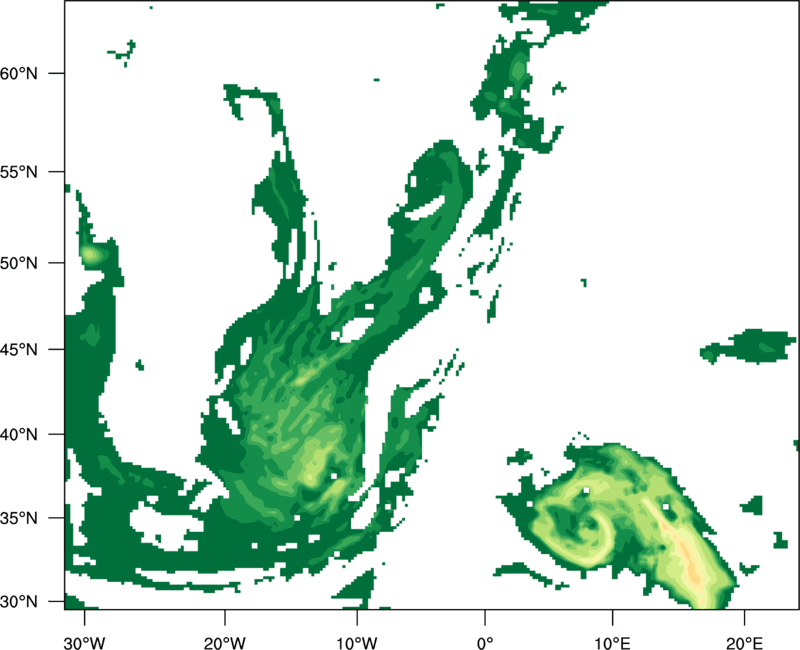
Task: Click the 60°N latitude label
Action: coord(19,73)
